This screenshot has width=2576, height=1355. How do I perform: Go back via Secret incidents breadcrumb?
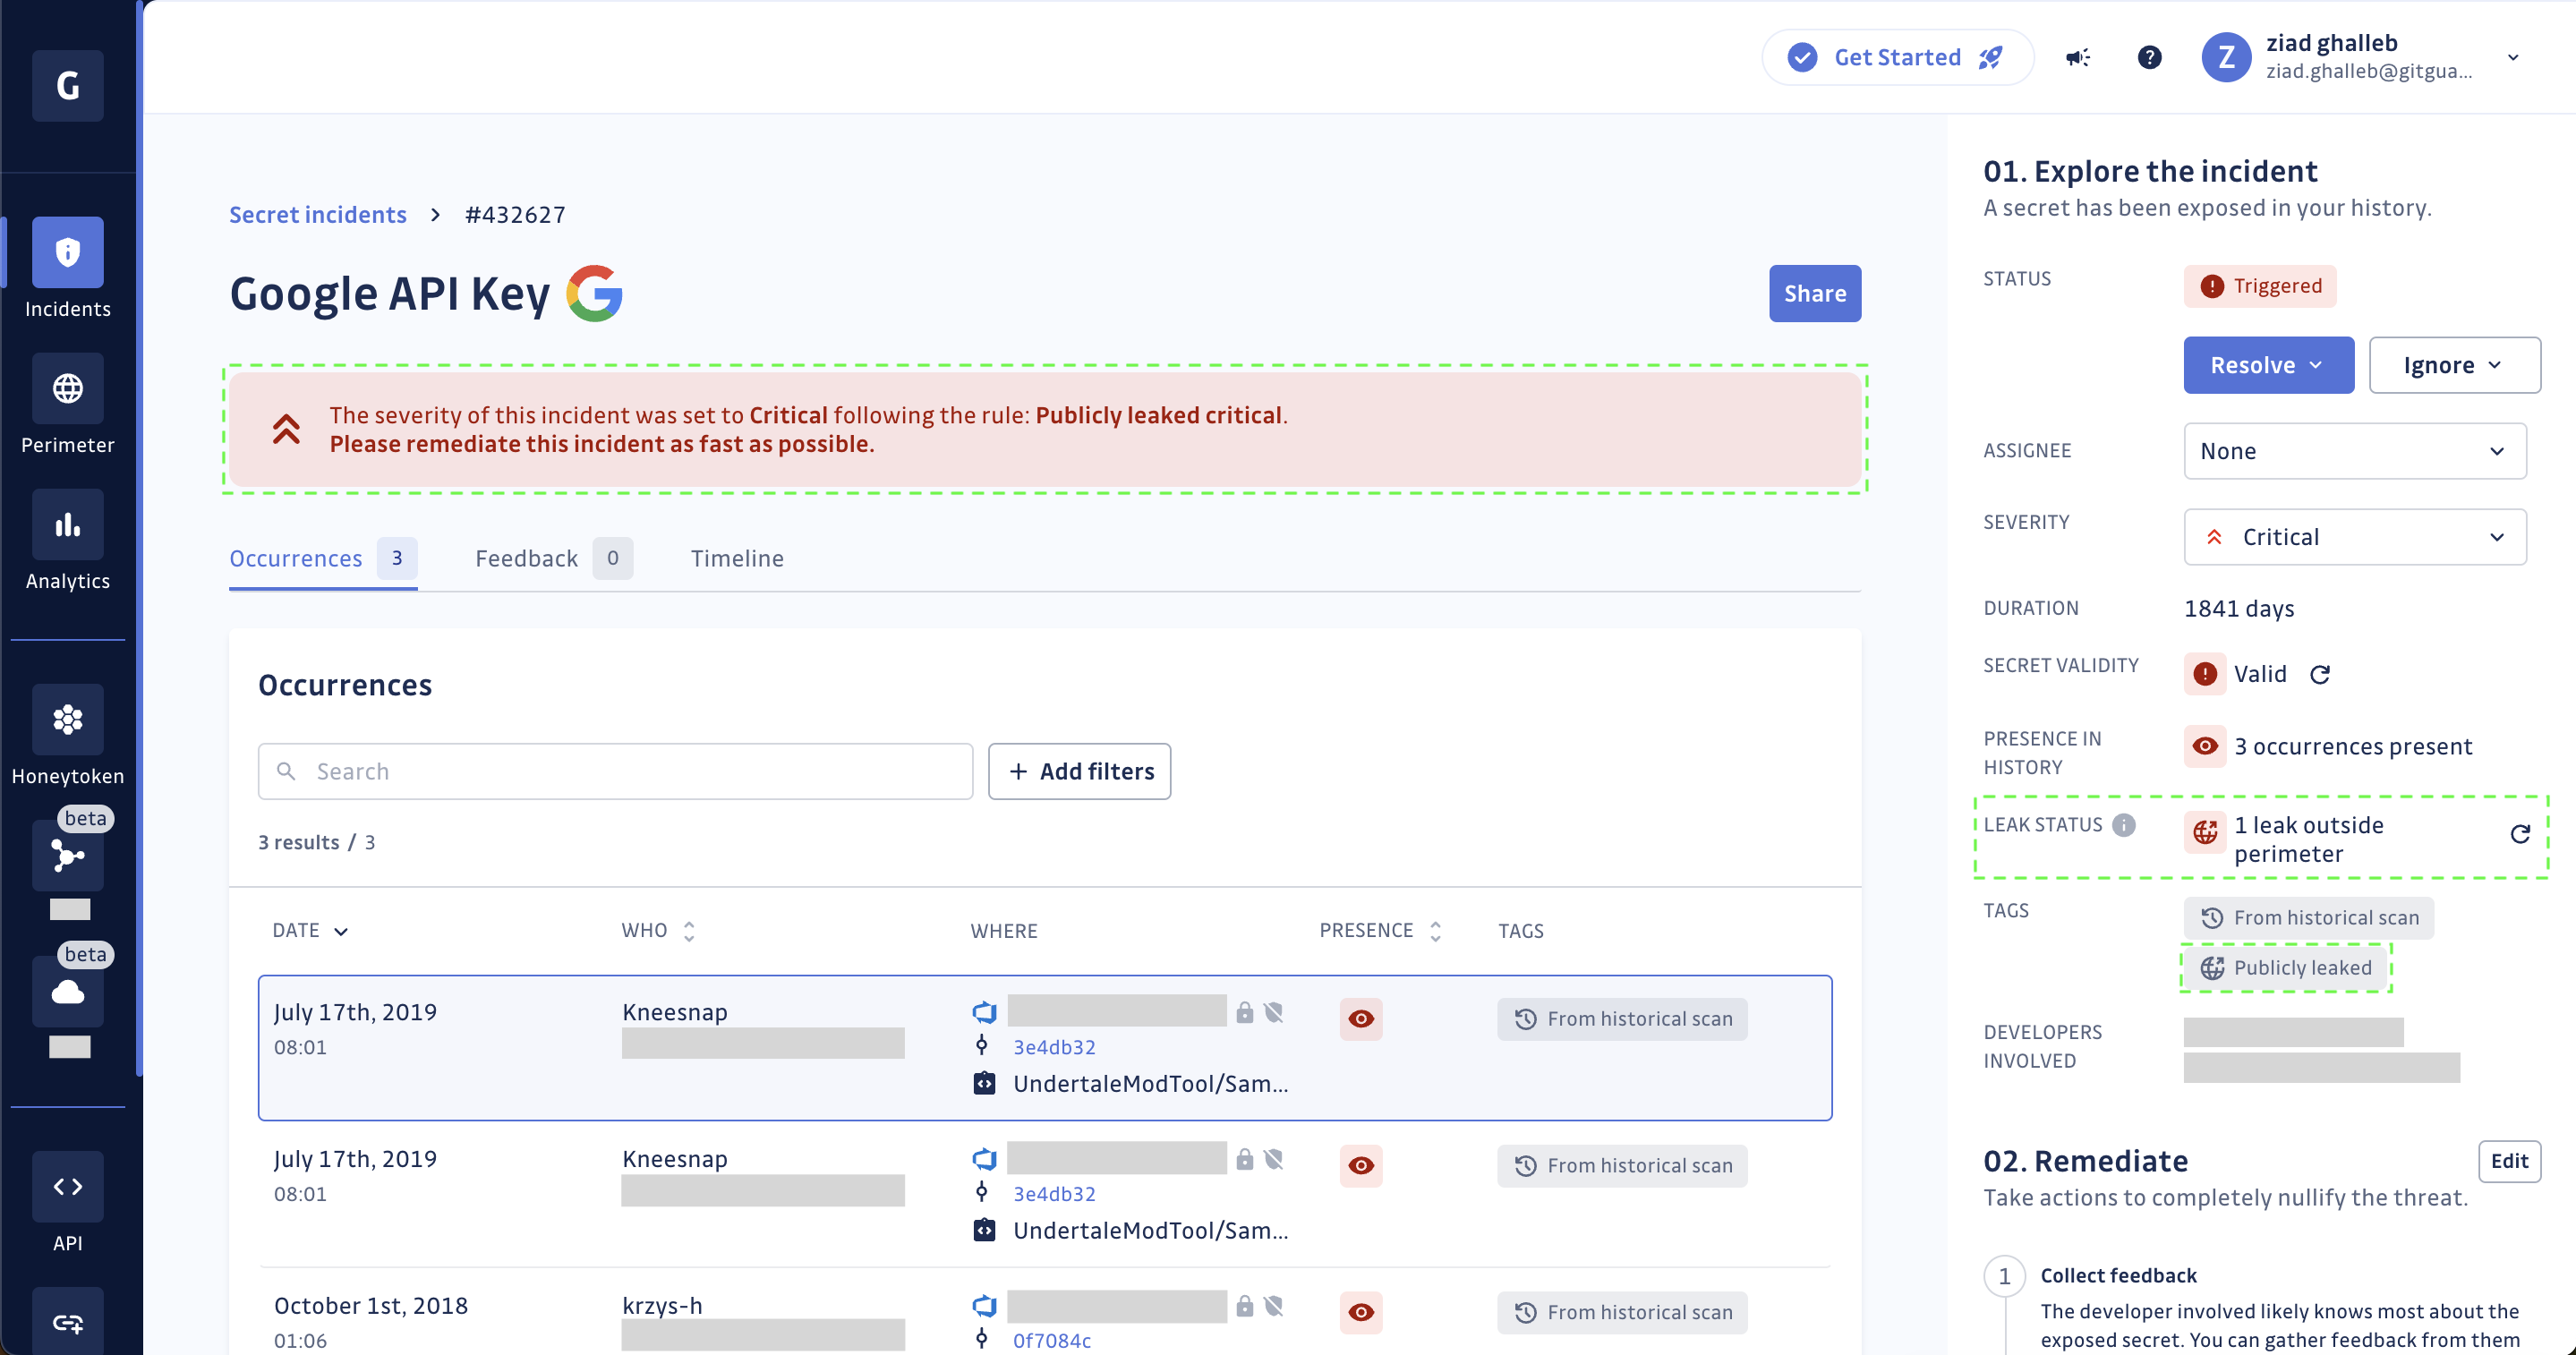[x=318, y=215]
